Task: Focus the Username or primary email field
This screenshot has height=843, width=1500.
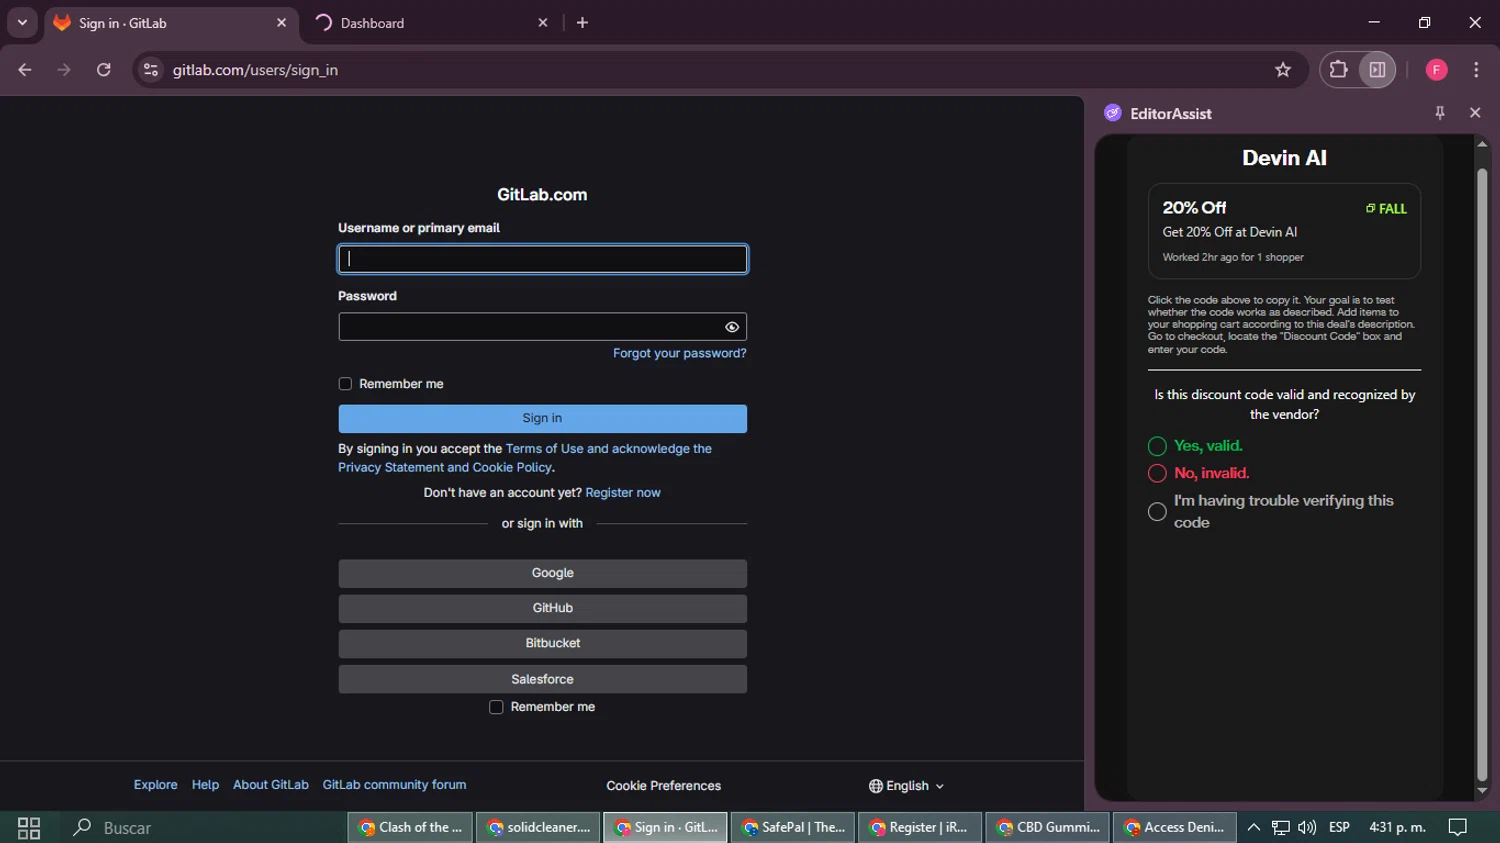Action: click(542, 259)
